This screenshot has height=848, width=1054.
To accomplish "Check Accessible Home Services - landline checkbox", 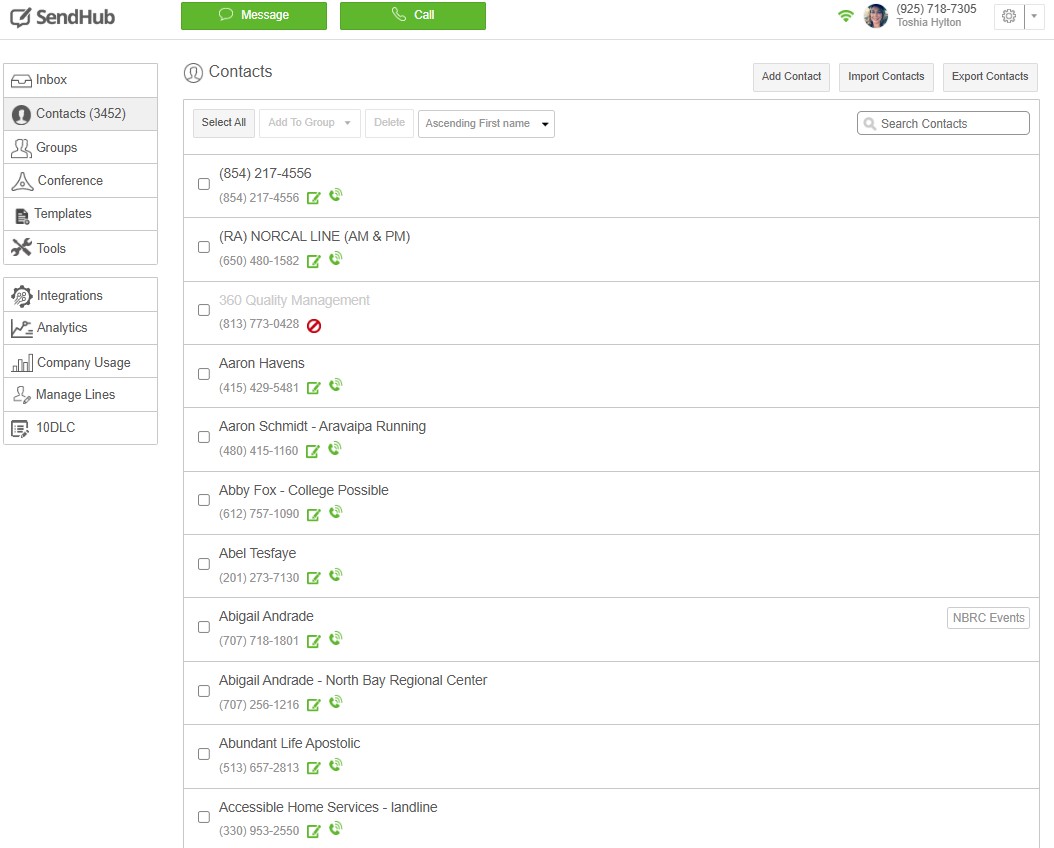I will (x=204, y=818).
